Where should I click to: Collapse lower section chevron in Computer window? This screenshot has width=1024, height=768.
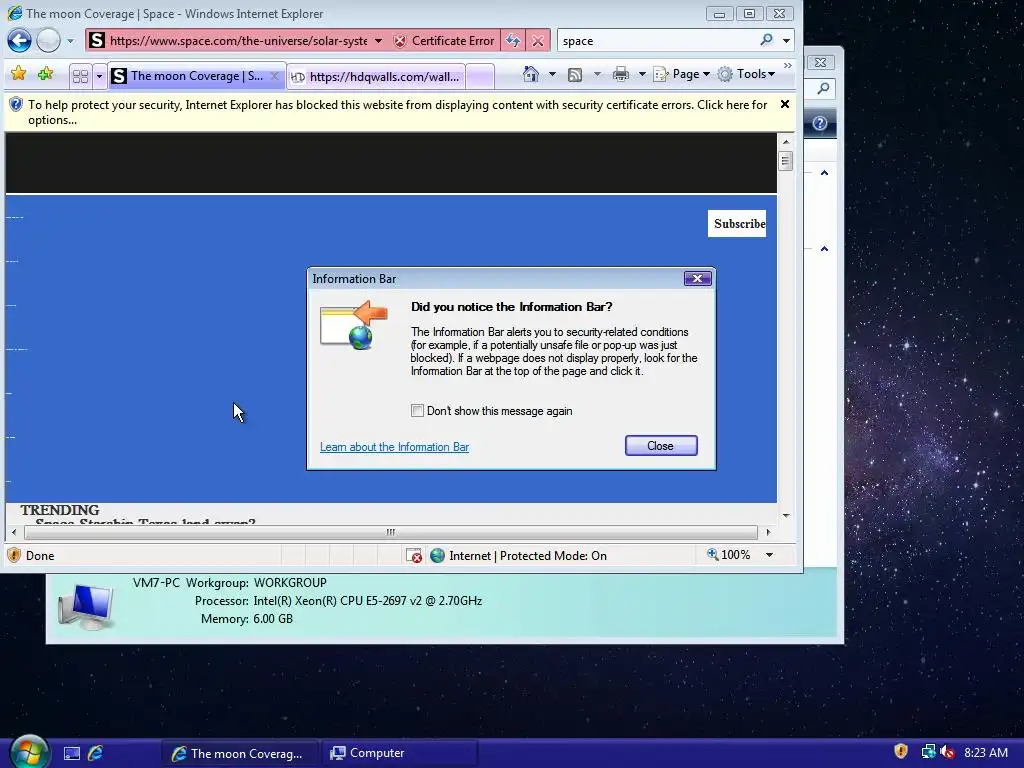(824, 249)
